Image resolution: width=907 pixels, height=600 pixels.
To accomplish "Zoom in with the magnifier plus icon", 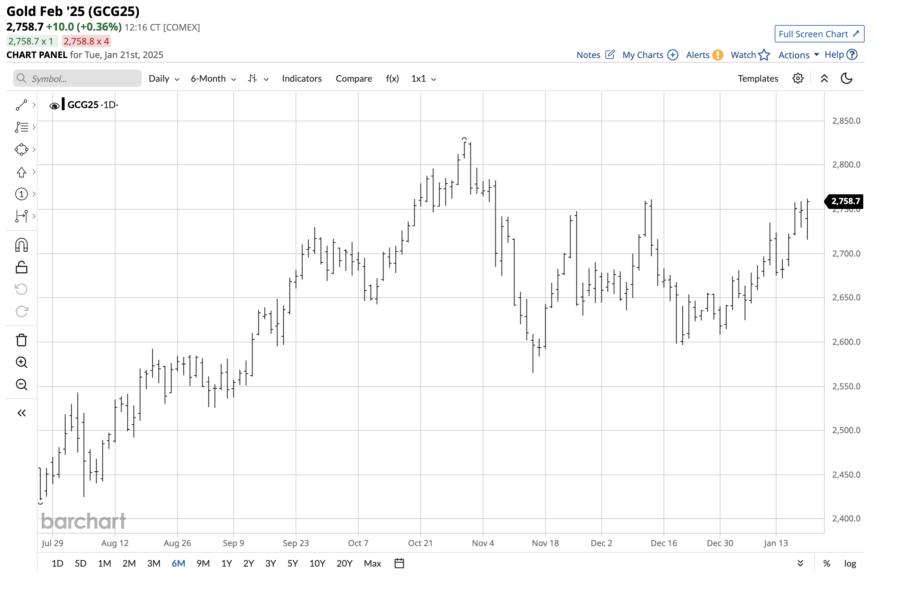I will click(x=21, y=363).
